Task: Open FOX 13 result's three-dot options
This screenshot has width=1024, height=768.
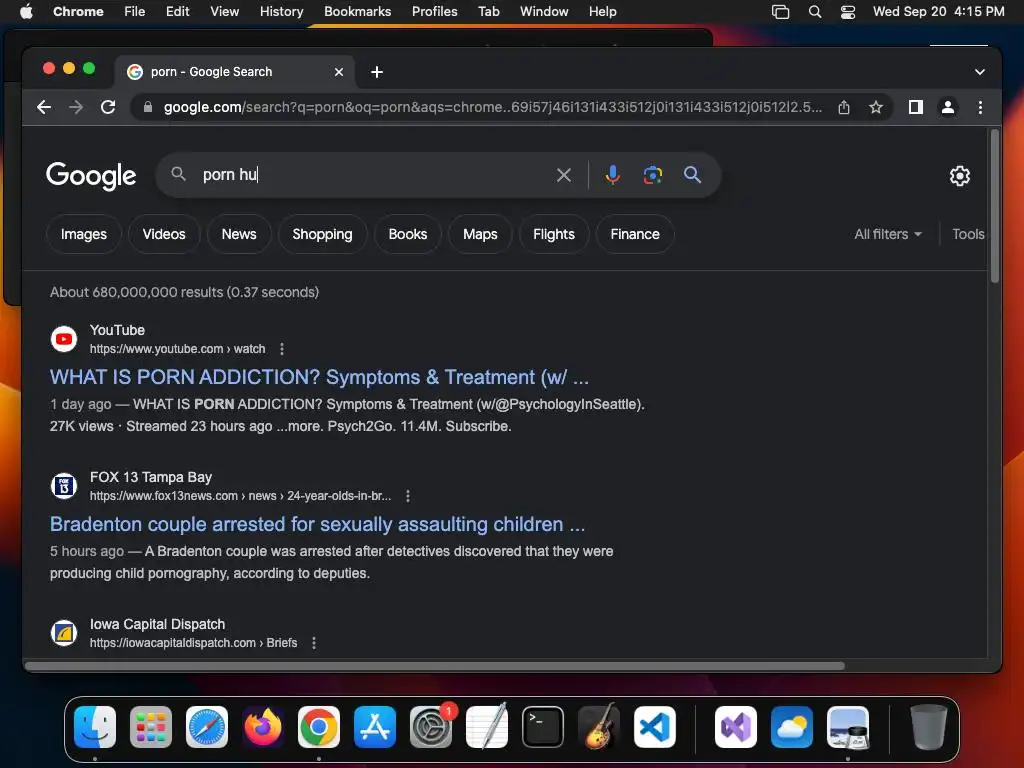Action: pos(408,496)
